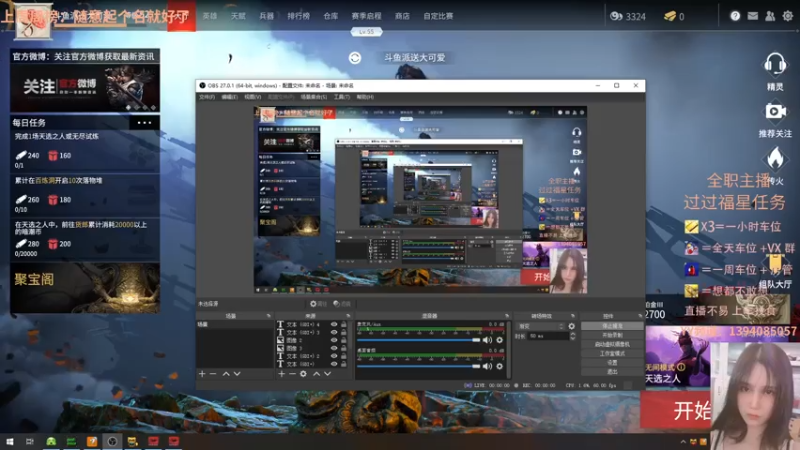Viewport: 800px width, 450px height.
Task: Pop out the controls panel dock button
Action: pos(640,316)
